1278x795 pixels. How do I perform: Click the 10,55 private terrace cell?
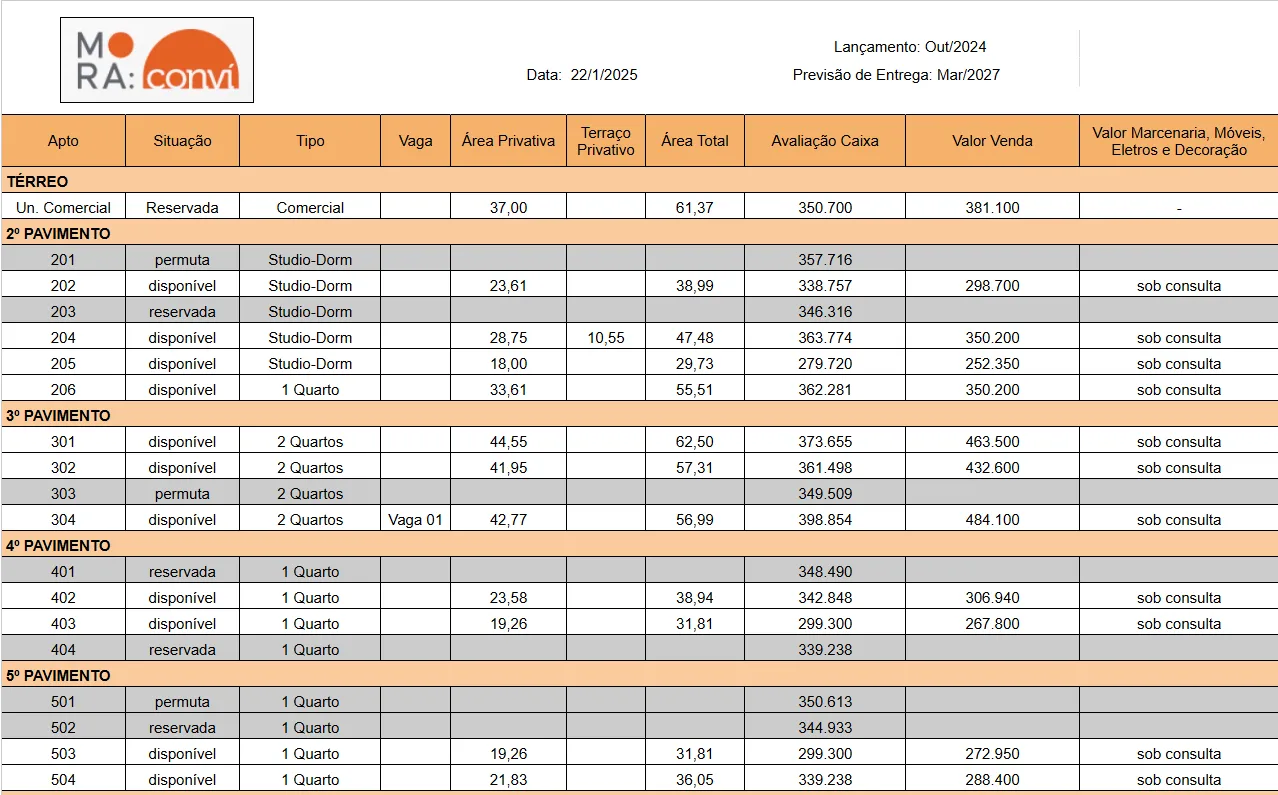[606, 337]
